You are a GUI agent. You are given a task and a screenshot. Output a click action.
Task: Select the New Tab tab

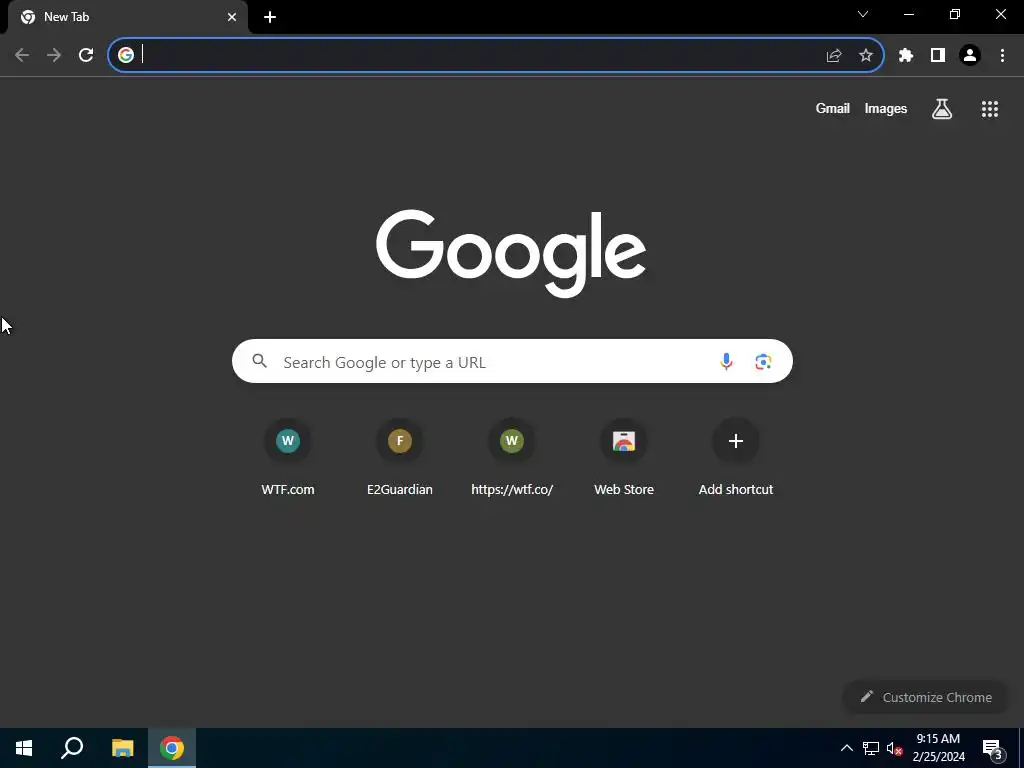click(x=128, y=17)
